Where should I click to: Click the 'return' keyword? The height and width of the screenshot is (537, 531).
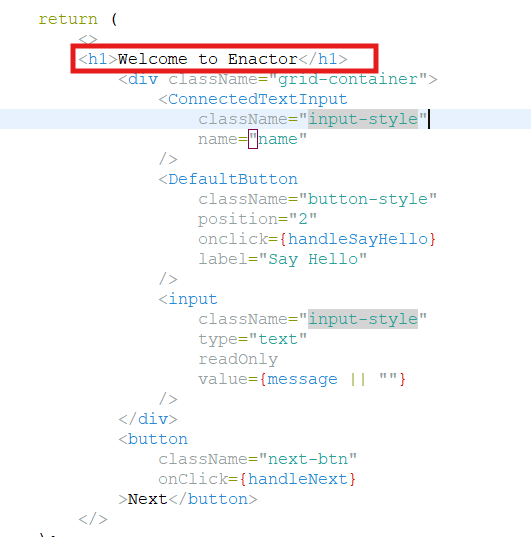[68, 19]
